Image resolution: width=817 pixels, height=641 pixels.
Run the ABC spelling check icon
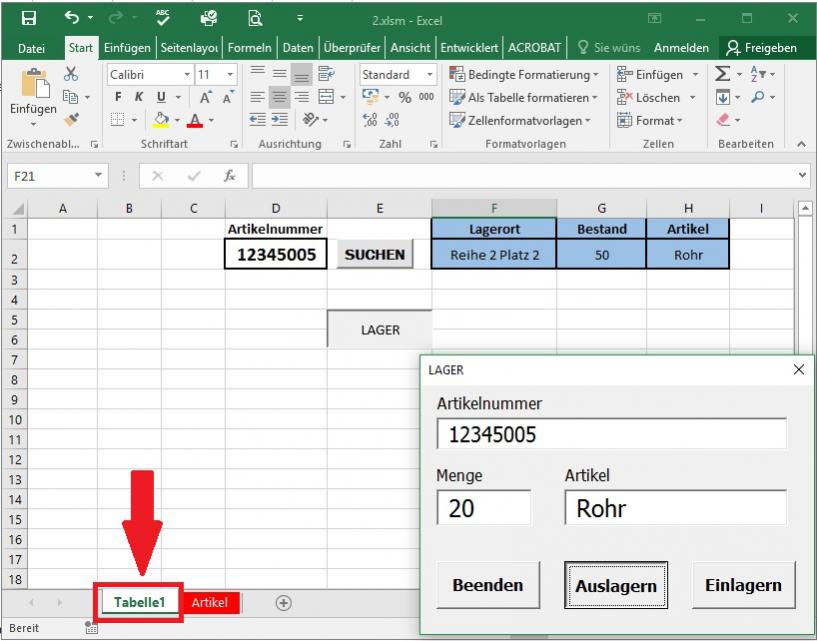[163, 18]
